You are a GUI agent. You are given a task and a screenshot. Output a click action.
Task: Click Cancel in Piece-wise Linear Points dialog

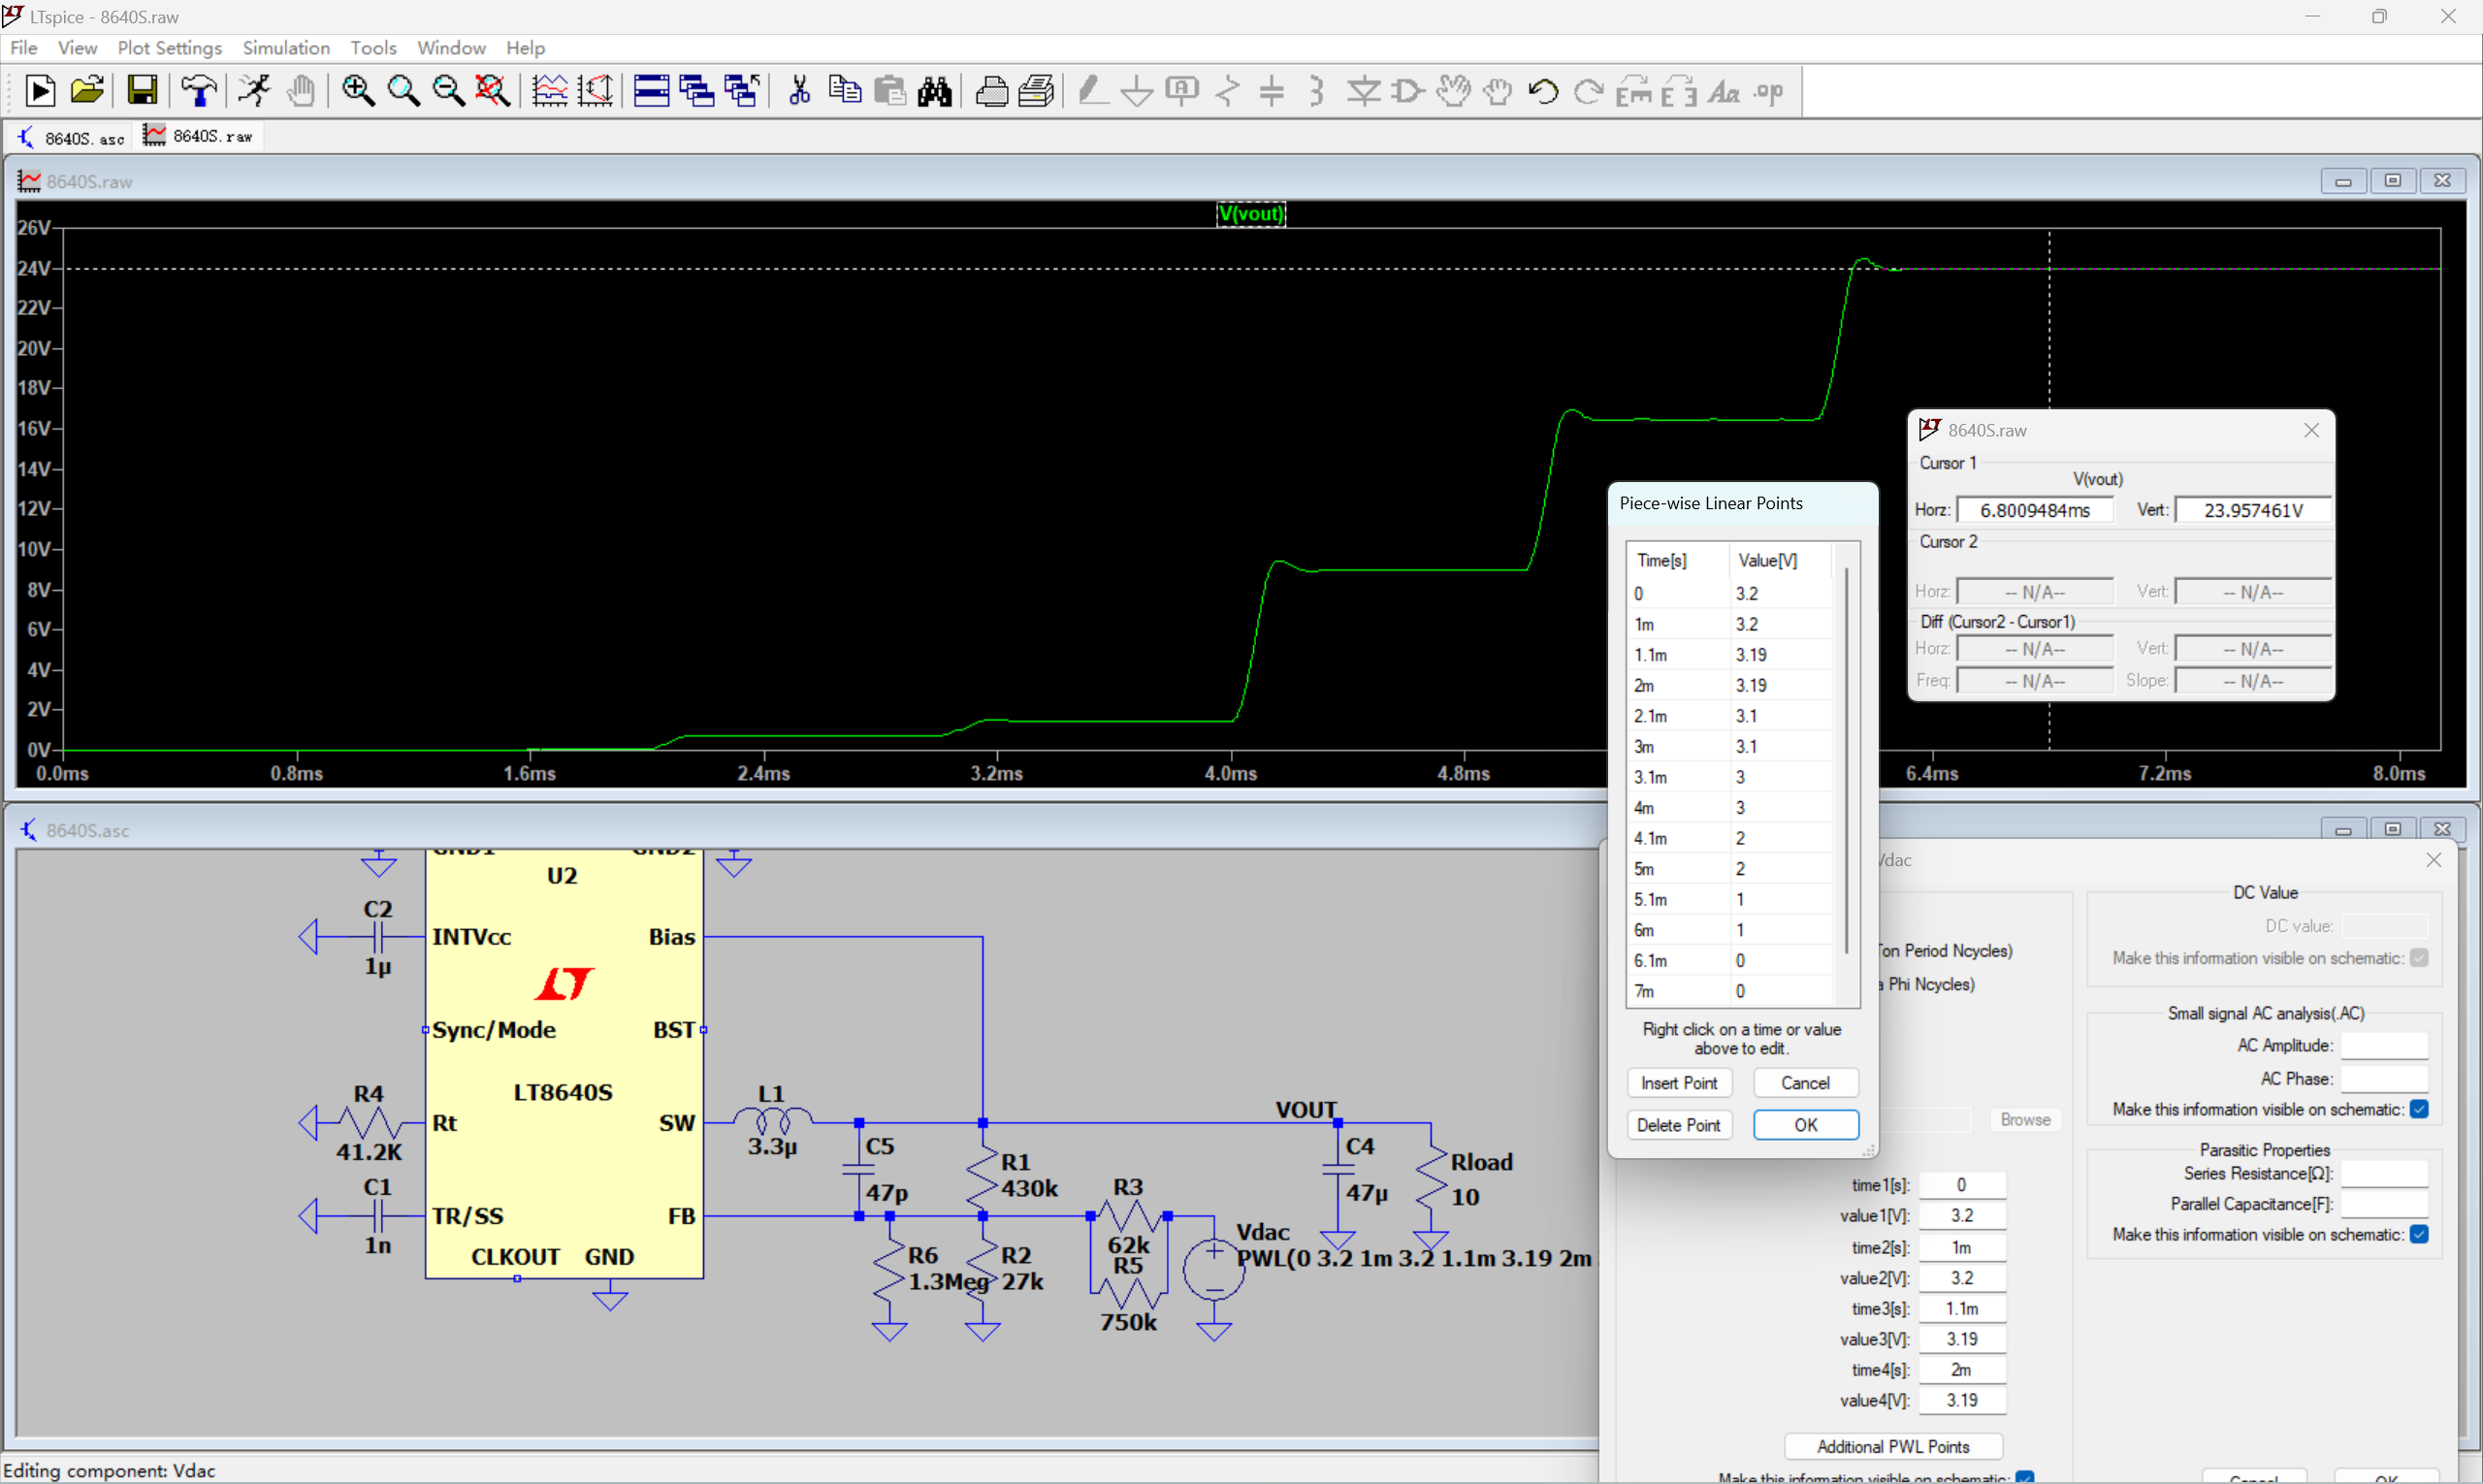pos(1805,1083)
